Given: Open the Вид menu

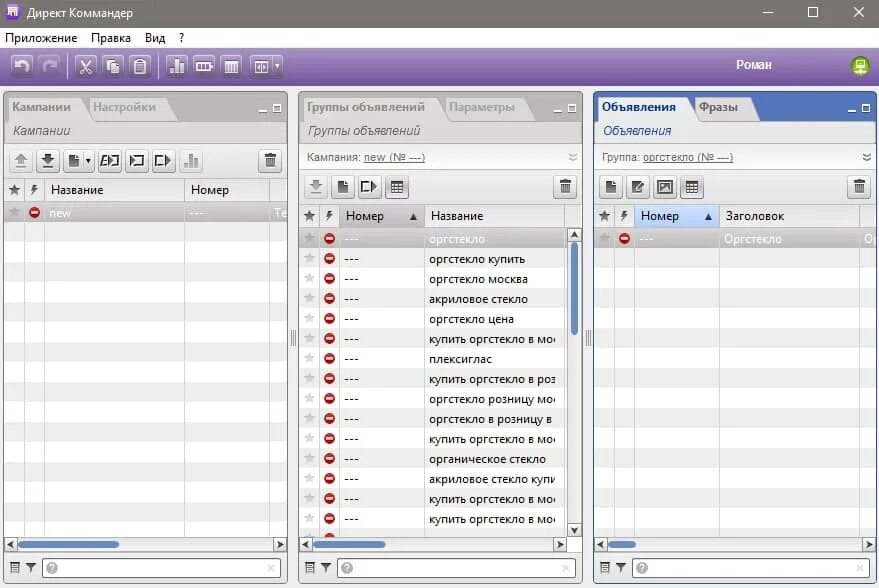Looking at the screenshot, I should coord(155,38).
